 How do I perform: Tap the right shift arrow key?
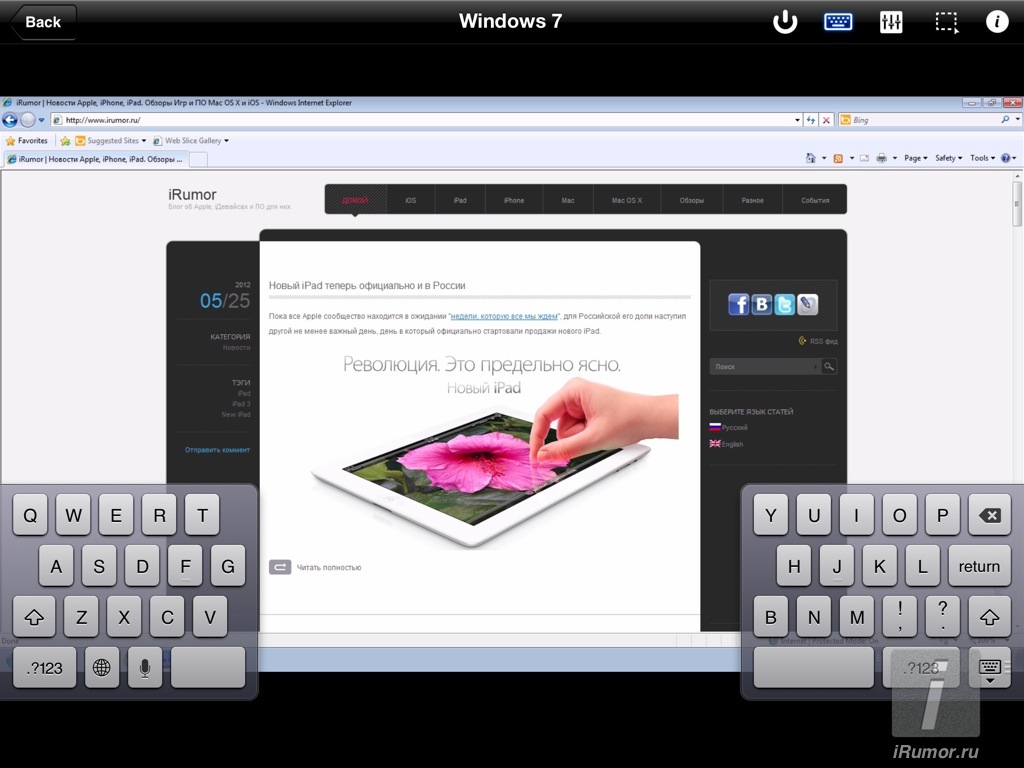[989, 616]
